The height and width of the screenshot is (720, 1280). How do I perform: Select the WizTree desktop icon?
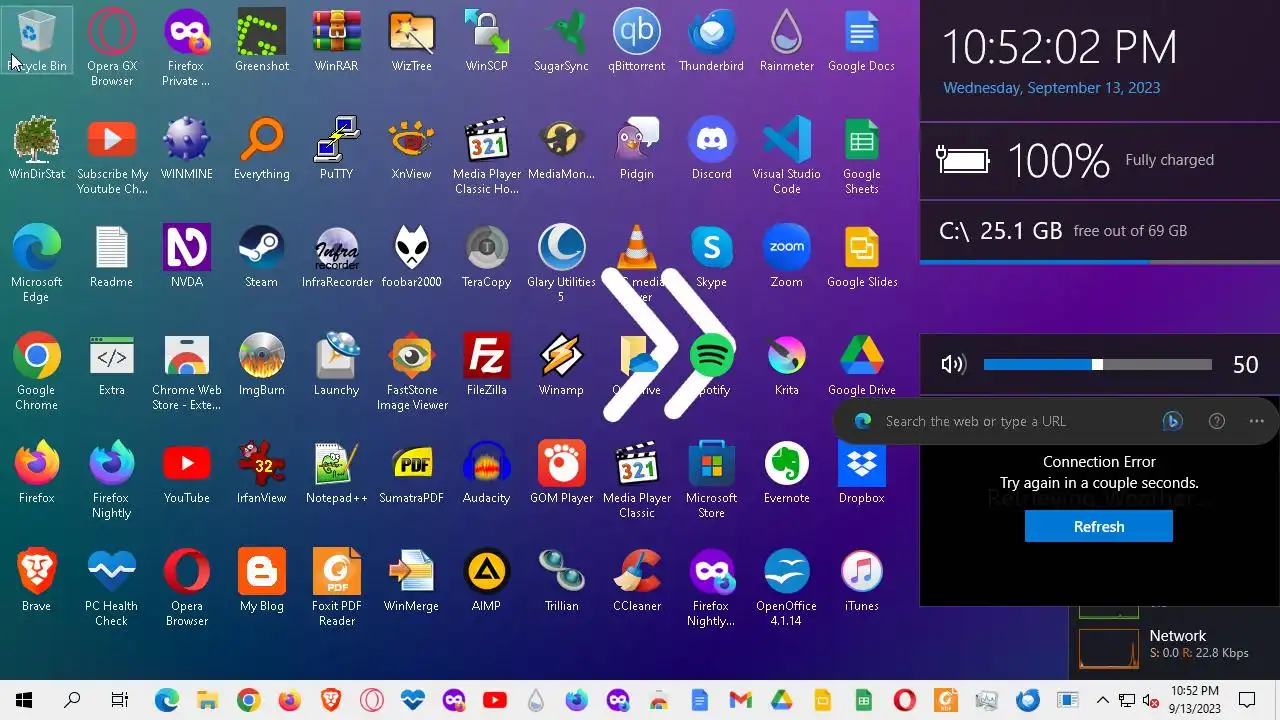click(412, 41)
